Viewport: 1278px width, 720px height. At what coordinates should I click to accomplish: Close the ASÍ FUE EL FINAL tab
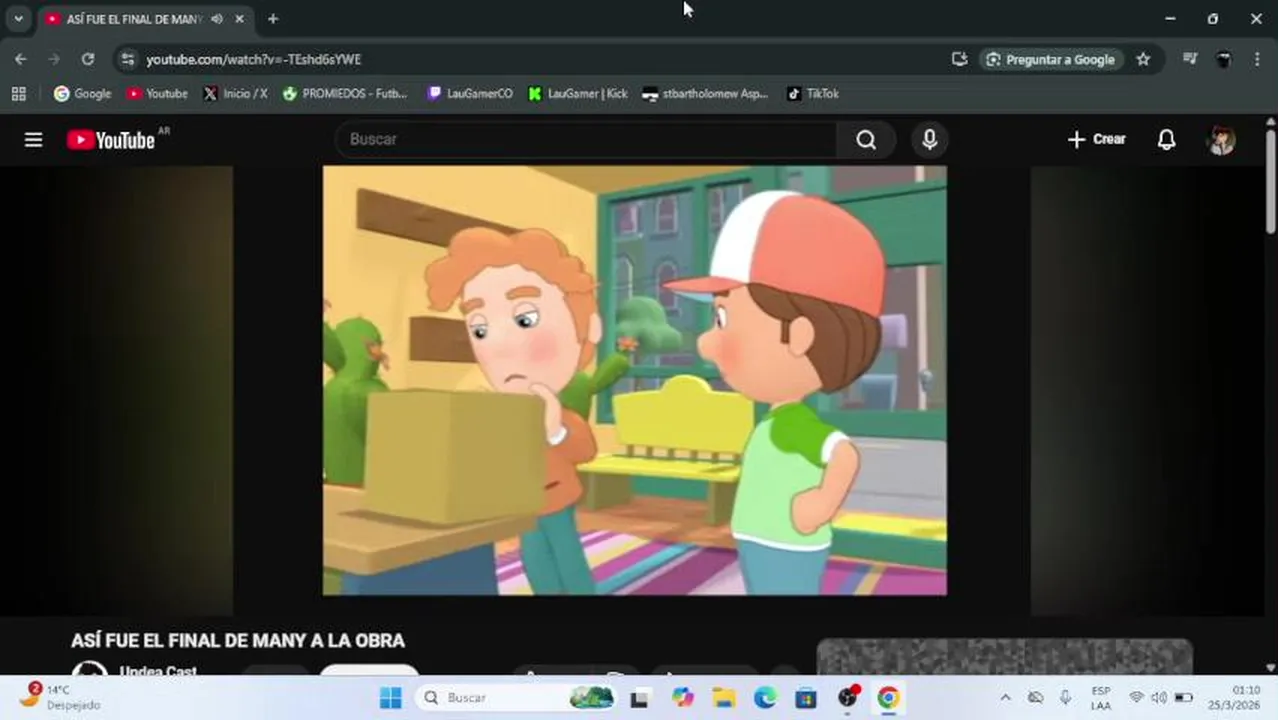point(239,19)
